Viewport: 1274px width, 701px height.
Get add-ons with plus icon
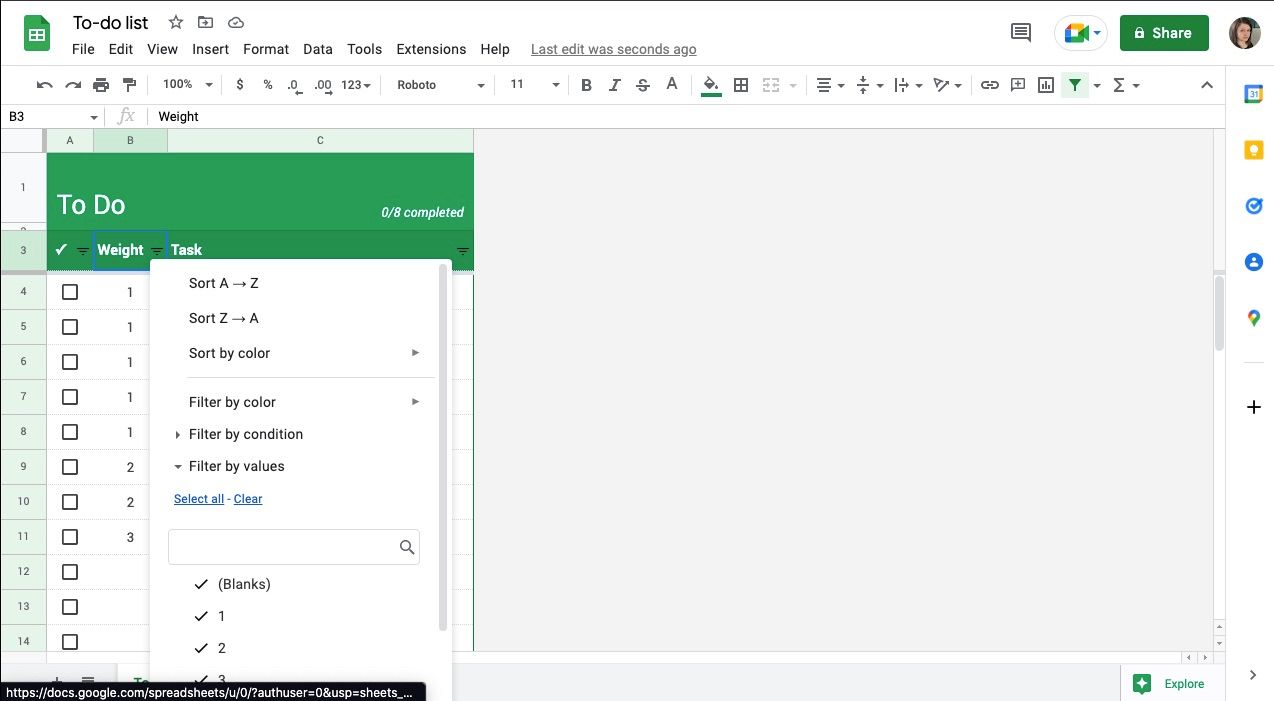1254,407
